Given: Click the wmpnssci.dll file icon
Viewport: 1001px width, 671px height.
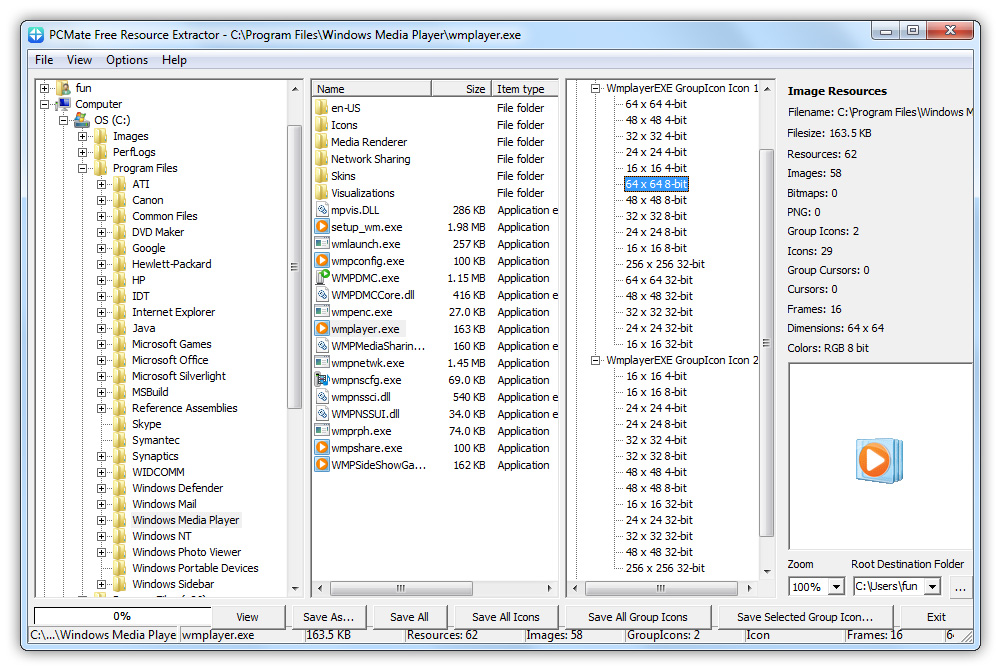Looking at the screenshot, I should [322, 396].
